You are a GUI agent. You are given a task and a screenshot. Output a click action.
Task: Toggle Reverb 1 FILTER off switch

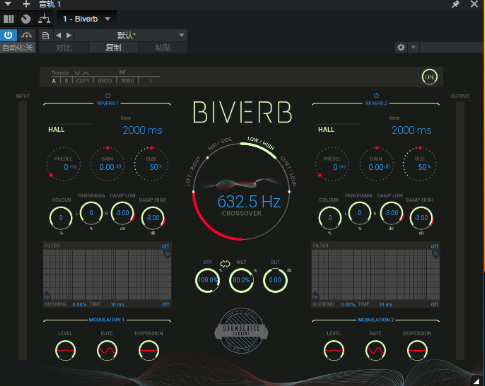[165, 246]
